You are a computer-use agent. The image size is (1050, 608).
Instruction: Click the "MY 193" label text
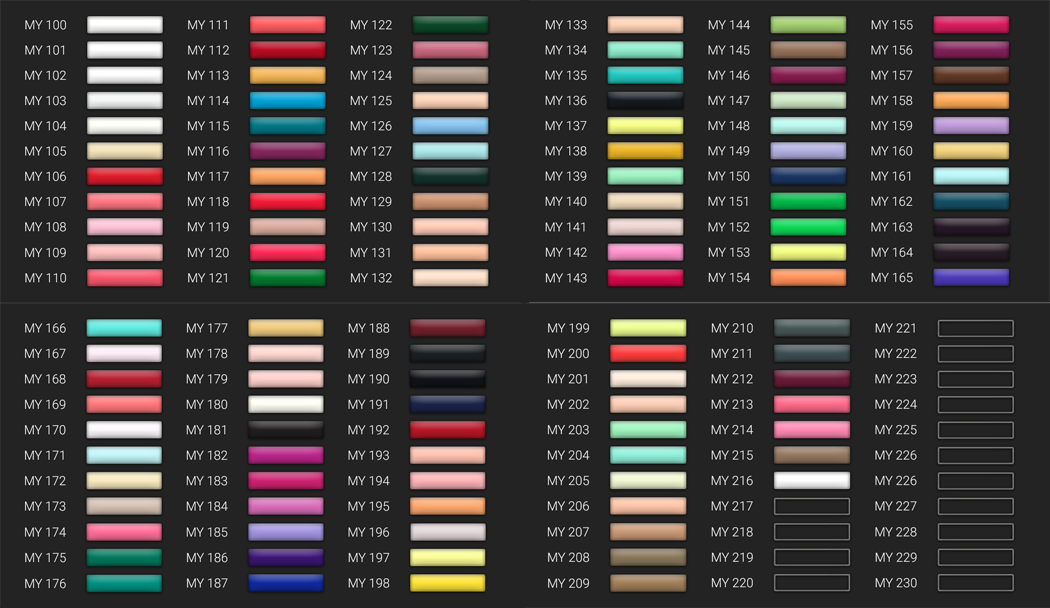click(368, 455)
